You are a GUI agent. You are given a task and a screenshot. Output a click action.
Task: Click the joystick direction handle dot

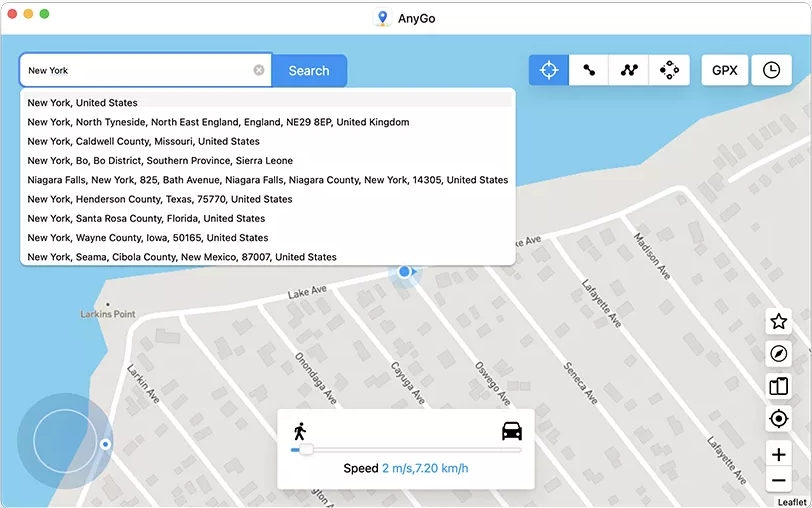click(105, 444)
